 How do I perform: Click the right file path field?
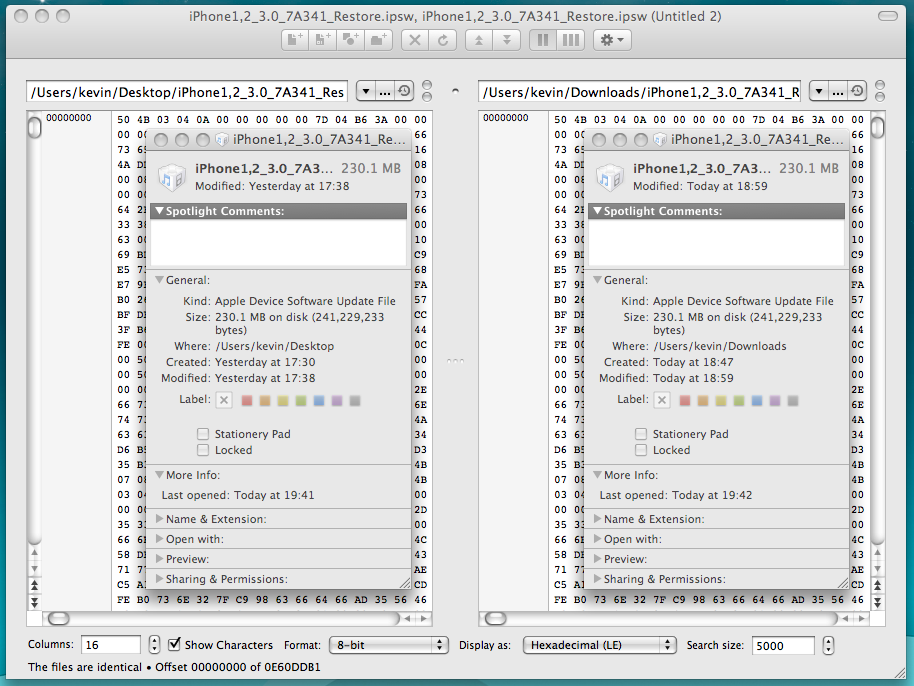(639, 92)
